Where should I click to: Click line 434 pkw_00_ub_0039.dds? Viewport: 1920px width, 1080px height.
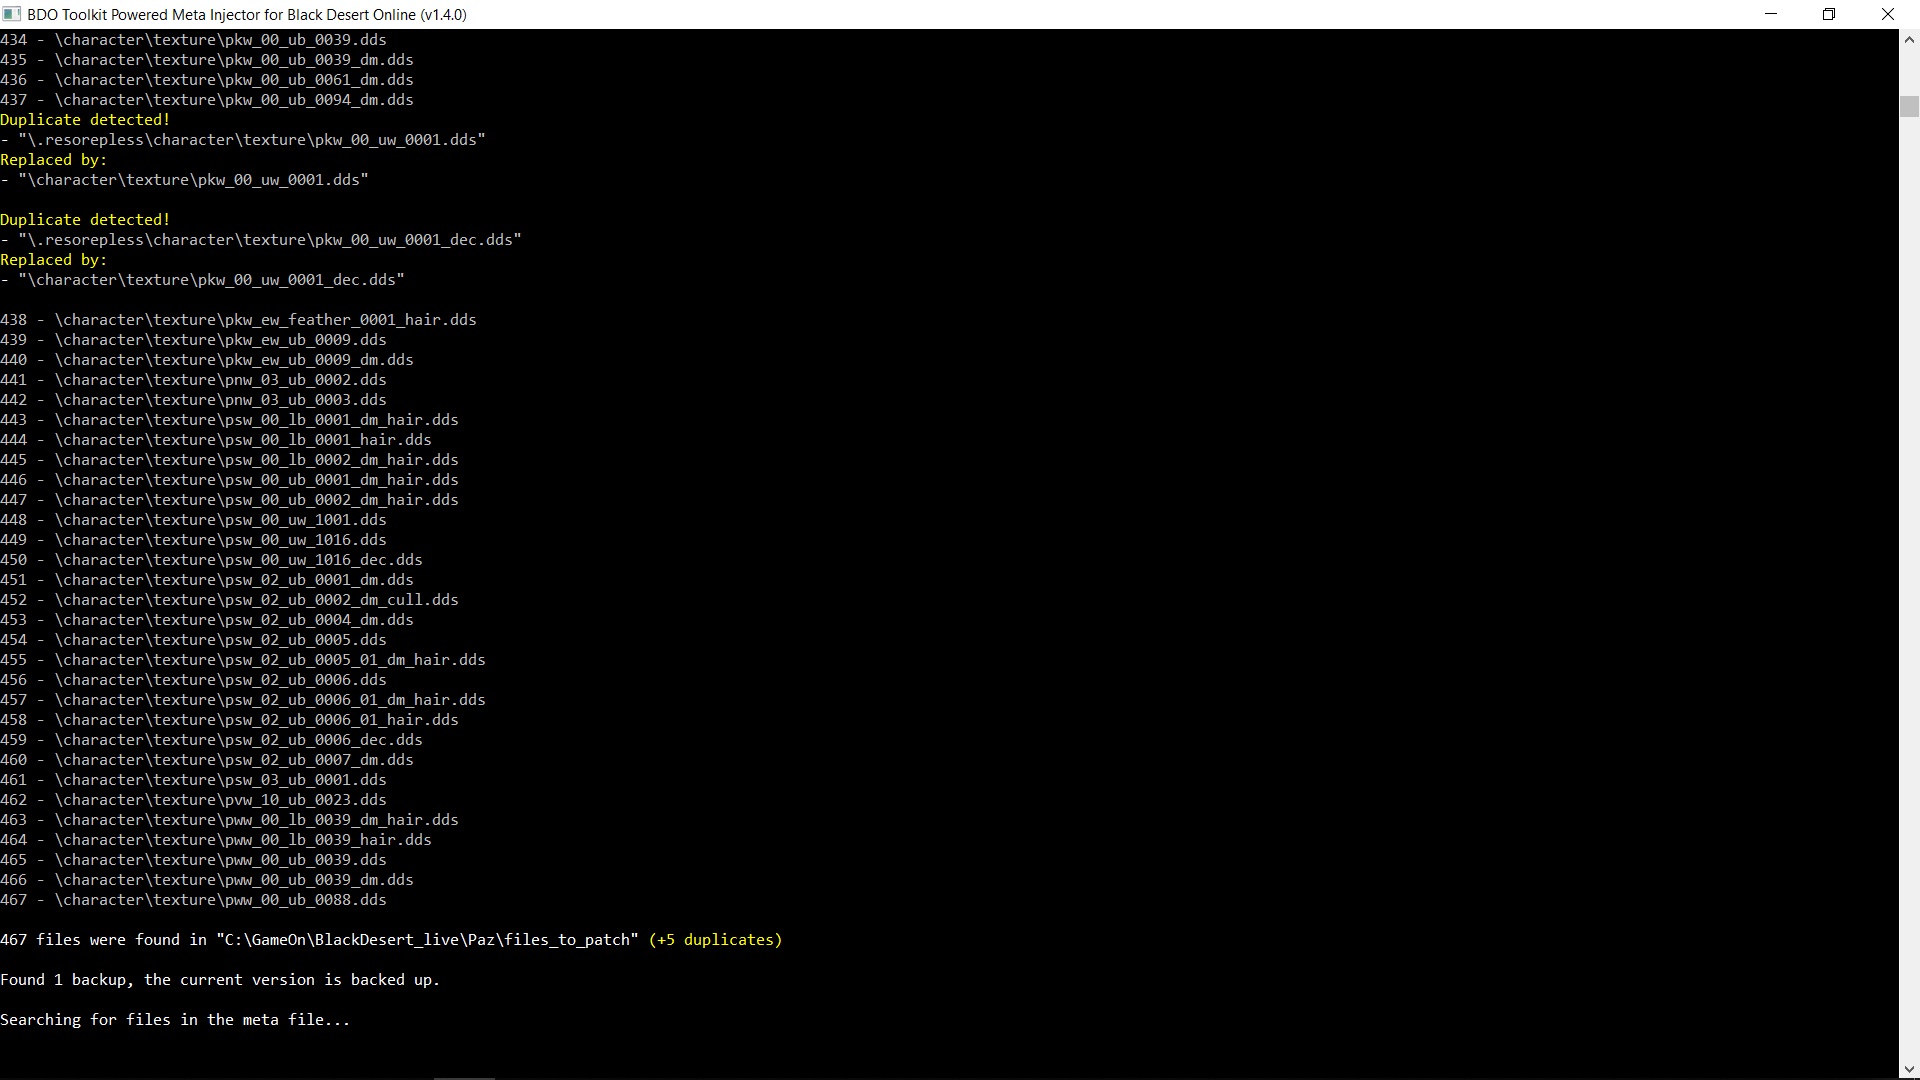click(193, 40)
